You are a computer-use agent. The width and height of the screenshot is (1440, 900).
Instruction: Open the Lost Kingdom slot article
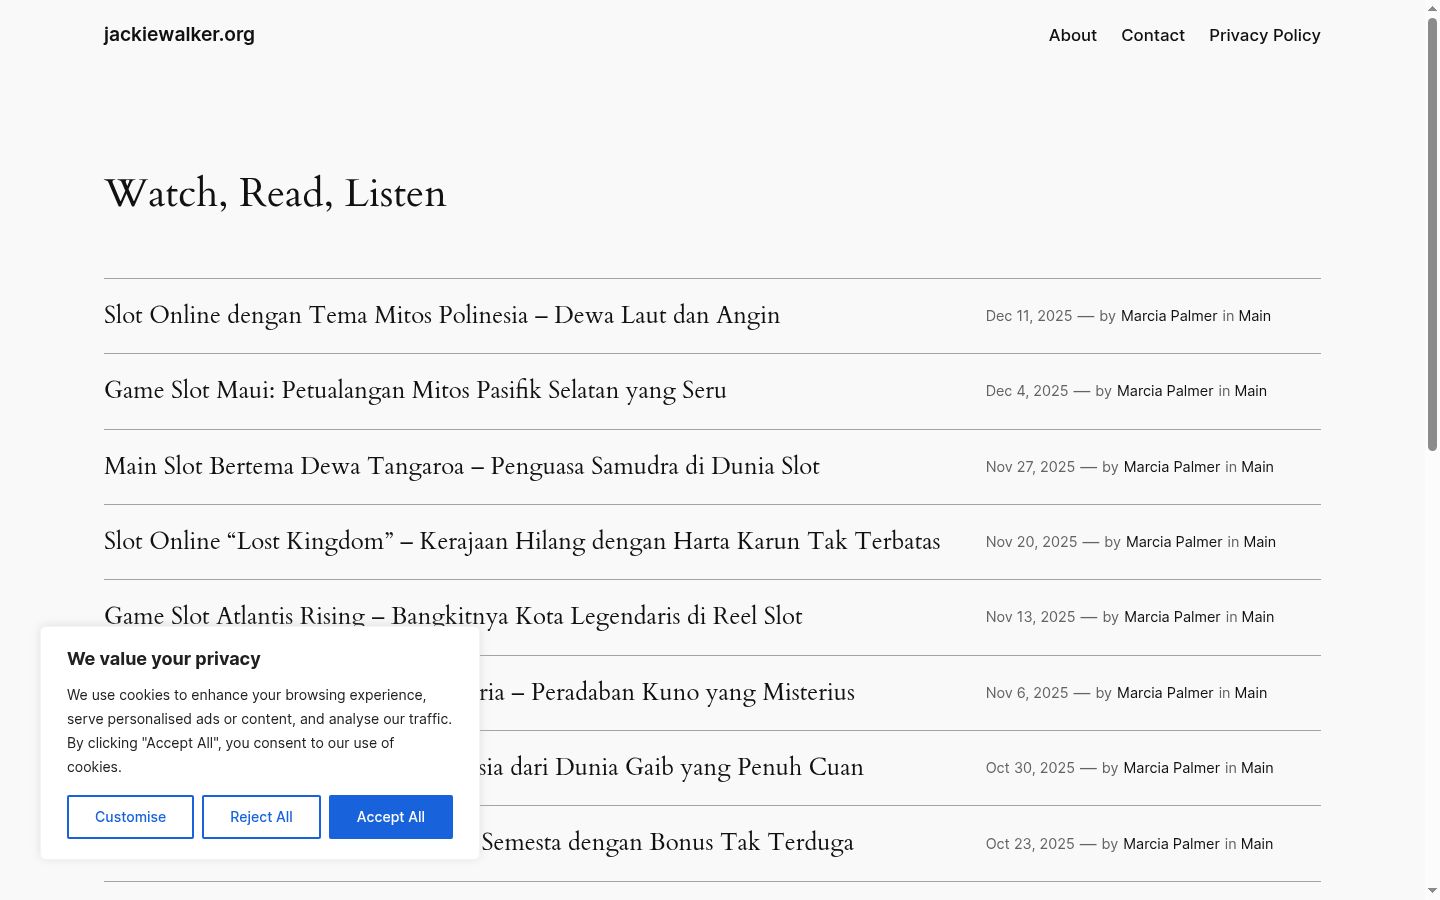[x=522, y=542]
